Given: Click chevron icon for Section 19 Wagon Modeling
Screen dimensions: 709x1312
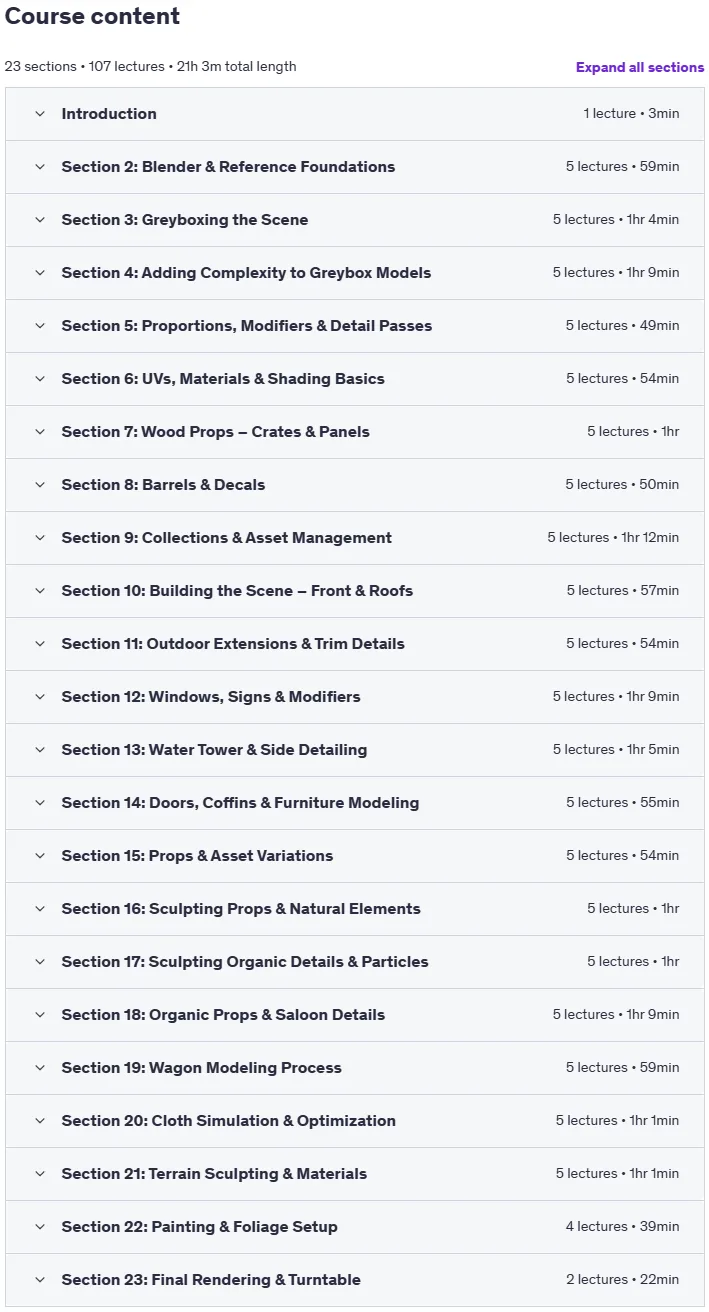Looking at the screenshot, I should (x=40, y=1068).
